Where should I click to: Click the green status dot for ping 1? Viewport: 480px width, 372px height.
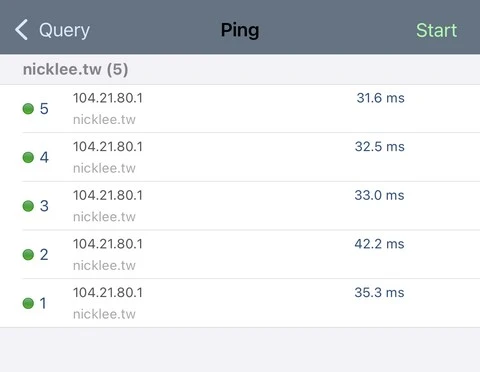(28, 303)
